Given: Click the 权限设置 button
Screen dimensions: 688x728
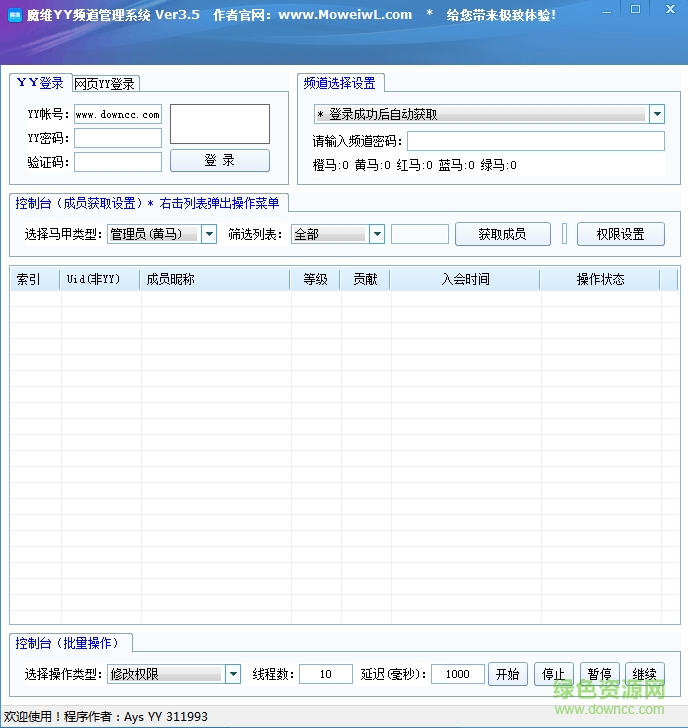Looking at the screenshot, I should coord(621,234).
